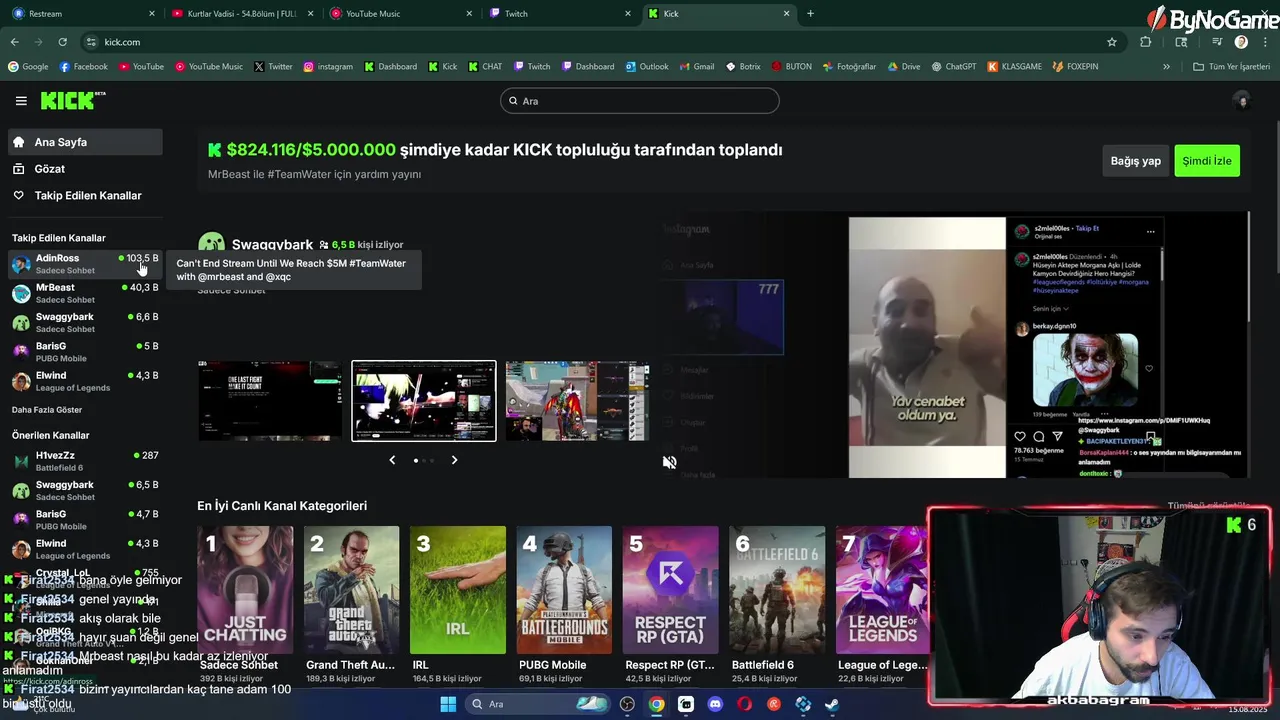Switch to Twitch browser tab

point(559,14)
